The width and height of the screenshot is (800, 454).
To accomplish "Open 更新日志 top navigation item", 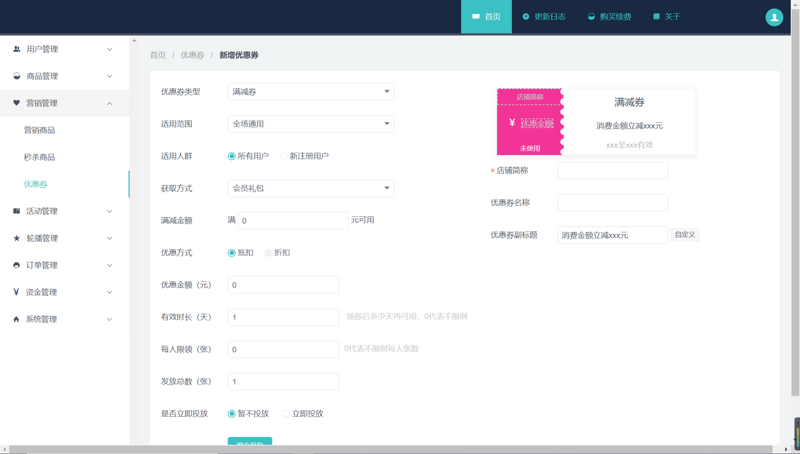I will coord(544,17).
